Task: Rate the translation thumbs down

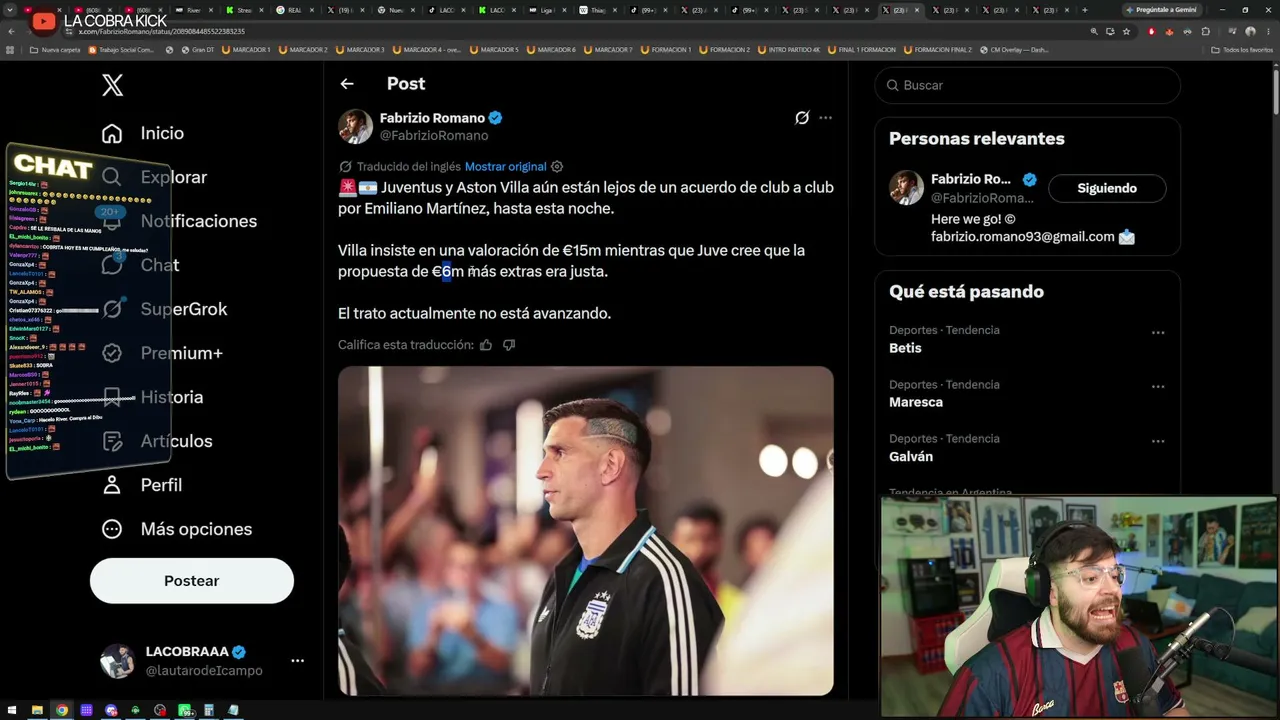Action: (509, 345)
